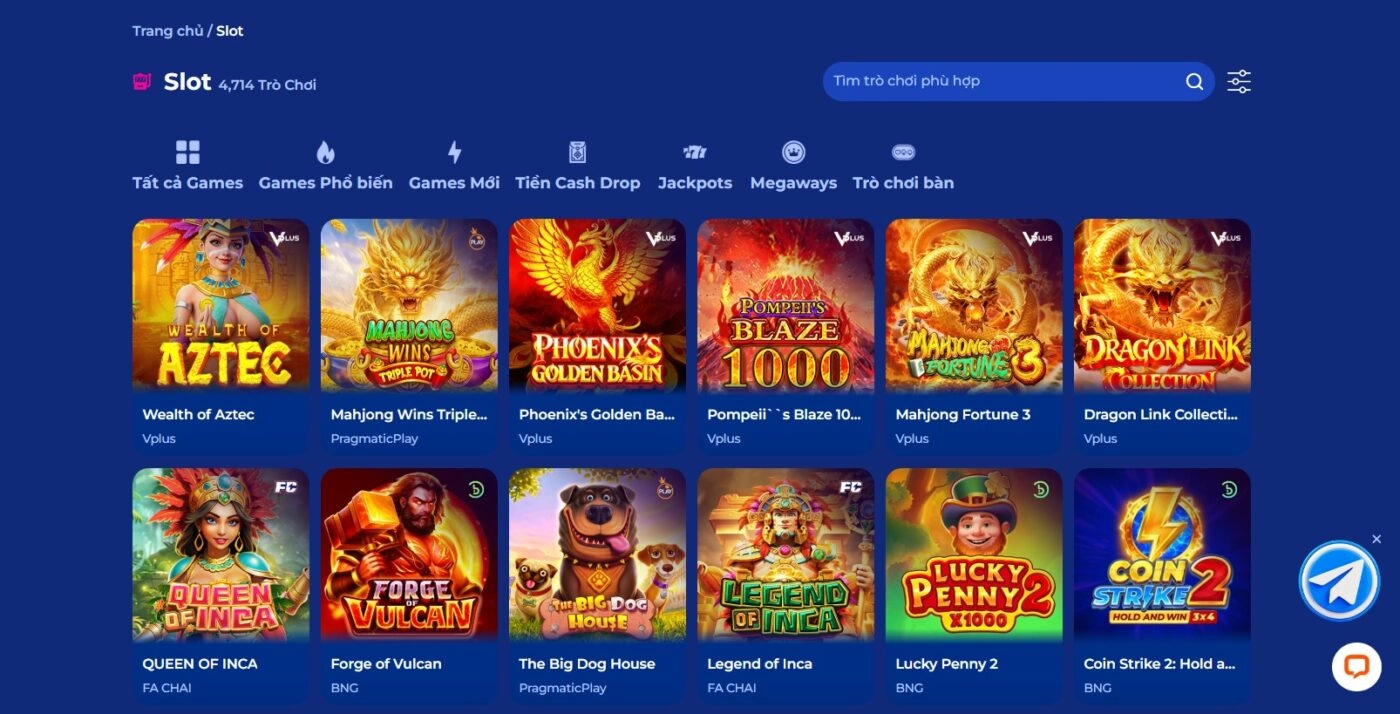Switch to the Megaways tab
1400x714 pixels.
(x=793, y=166)
